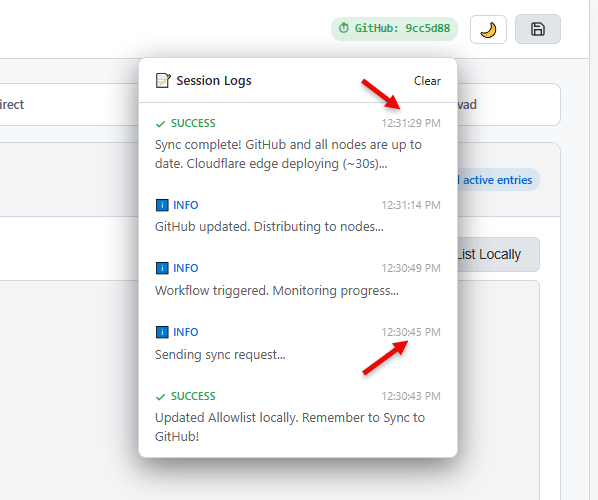Viewport: 598px width, 500px height.
Task: Click the Session Logs notepad icon
Action: point(163,80)
